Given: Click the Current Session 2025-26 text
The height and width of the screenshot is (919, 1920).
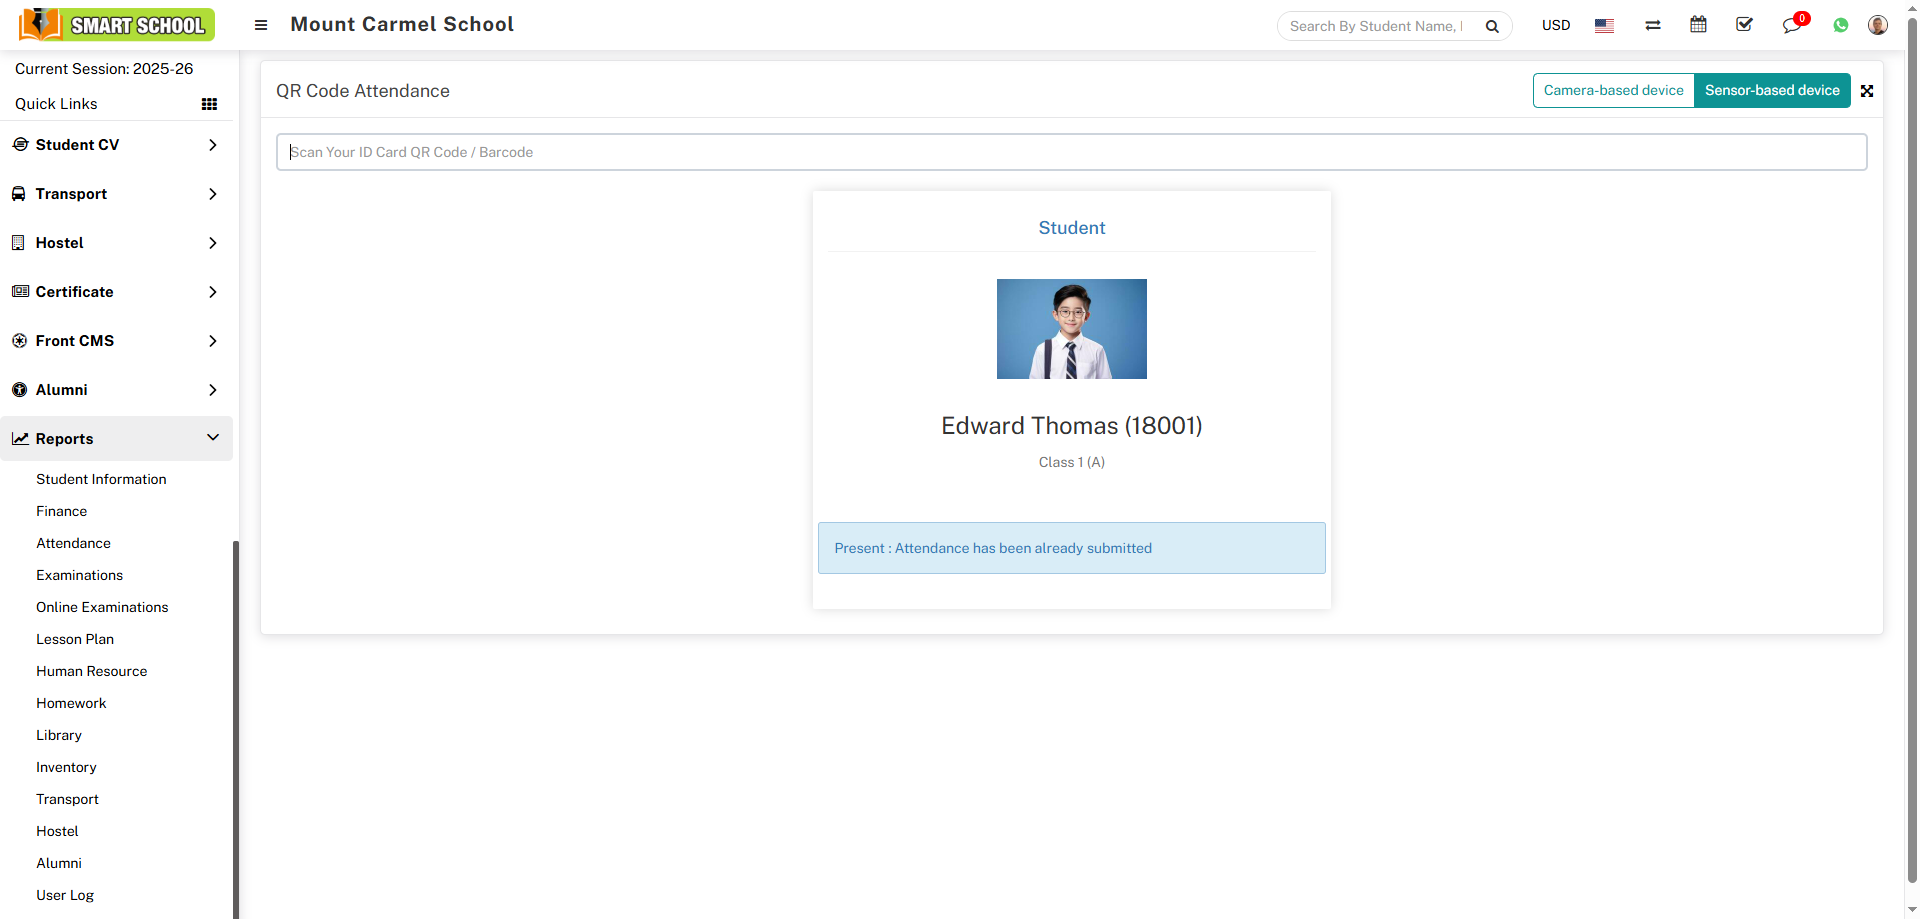Looking at the screenshot, I should point(104,69).
